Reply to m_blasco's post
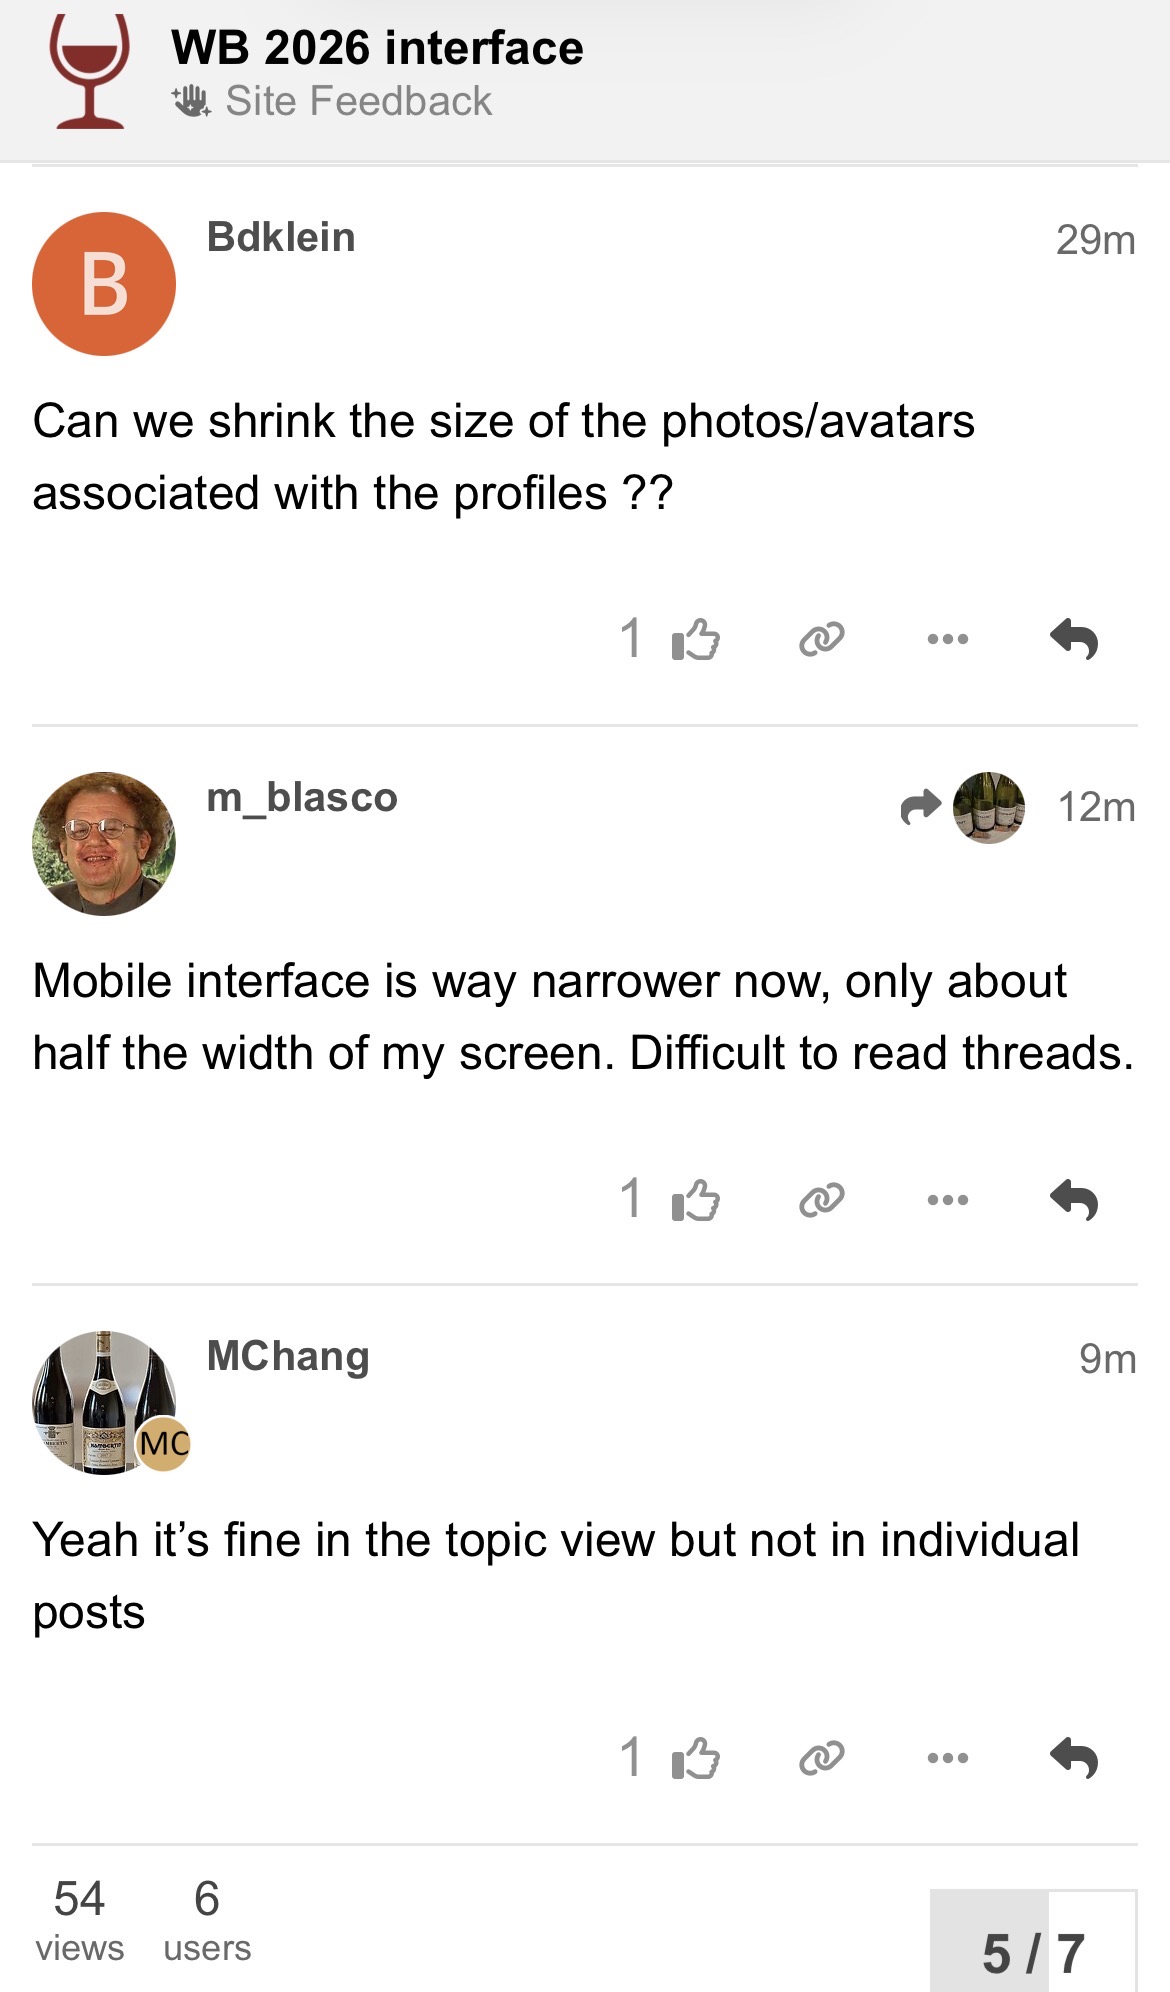The image size is (1170, 1992). point(1074,1199)
